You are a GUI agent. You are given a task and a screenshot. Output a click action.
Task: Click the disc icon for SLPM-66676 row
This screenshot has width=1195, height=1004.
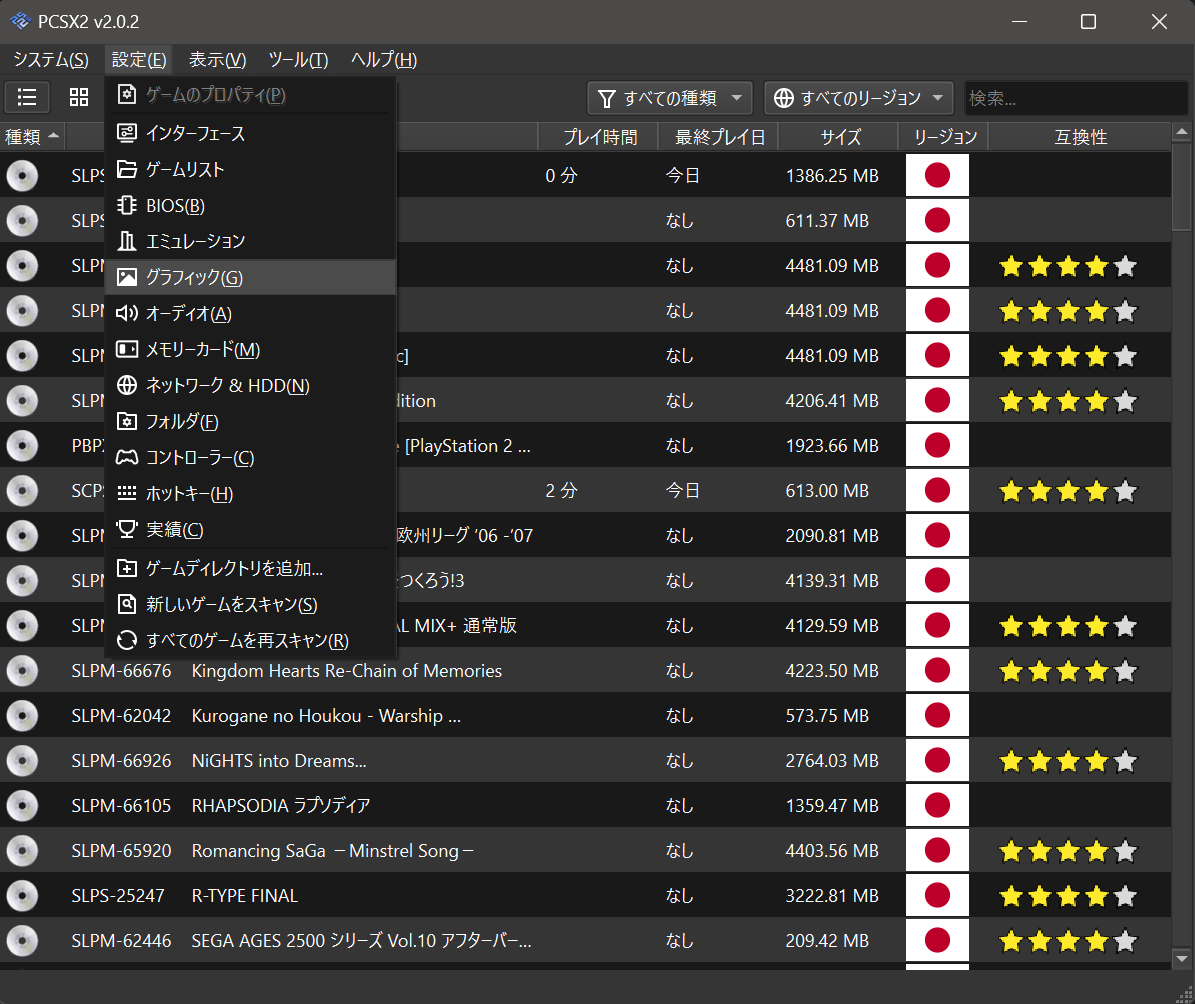click(22, 671)
